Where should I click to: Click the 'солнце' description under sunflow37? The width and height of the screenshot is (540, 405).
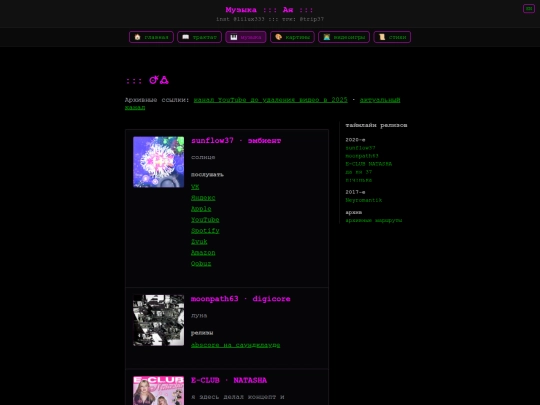pos(203,157)
